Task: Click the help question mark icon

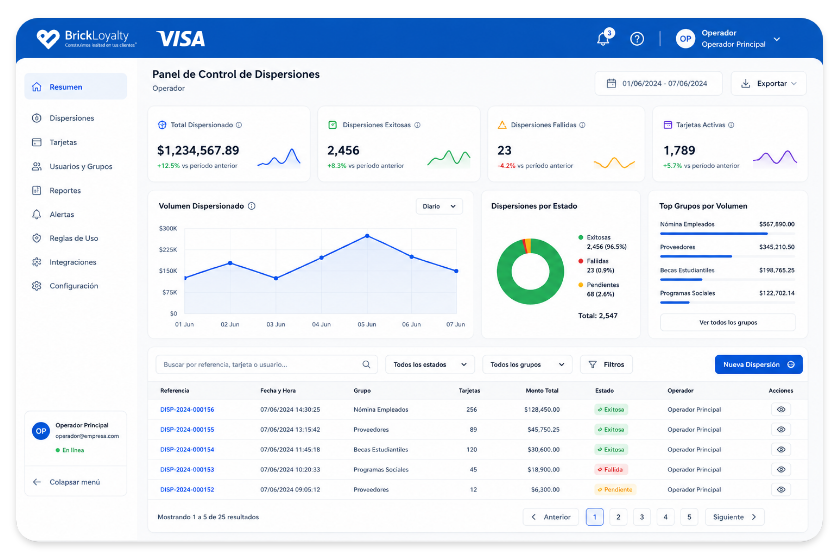Action: (637, 39)
